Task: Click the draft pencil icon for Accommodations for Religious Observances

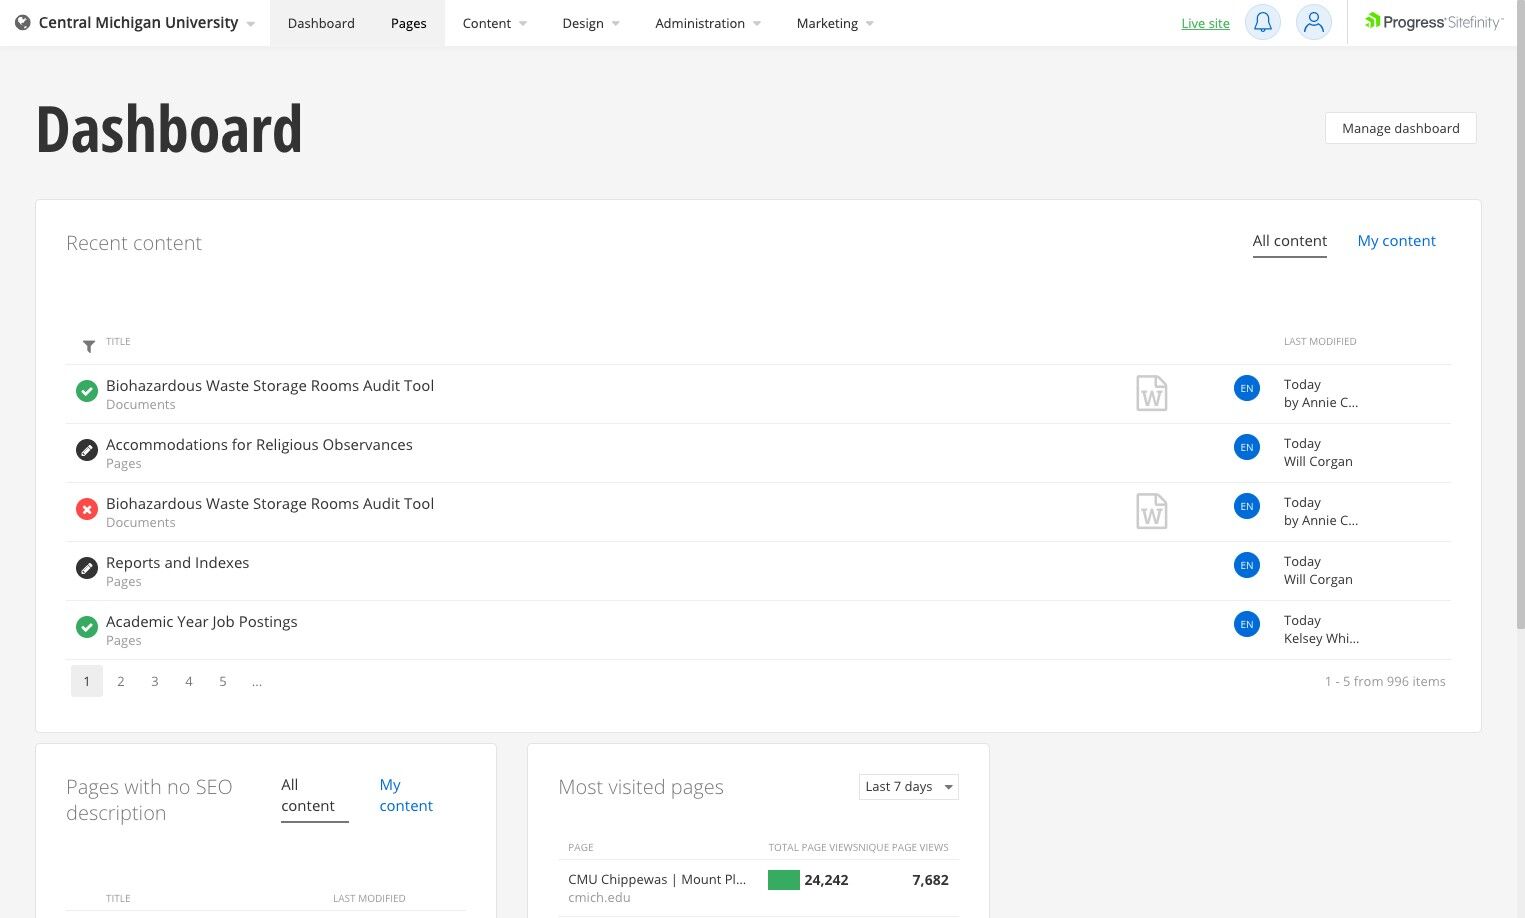Action: tap(87, 450)
